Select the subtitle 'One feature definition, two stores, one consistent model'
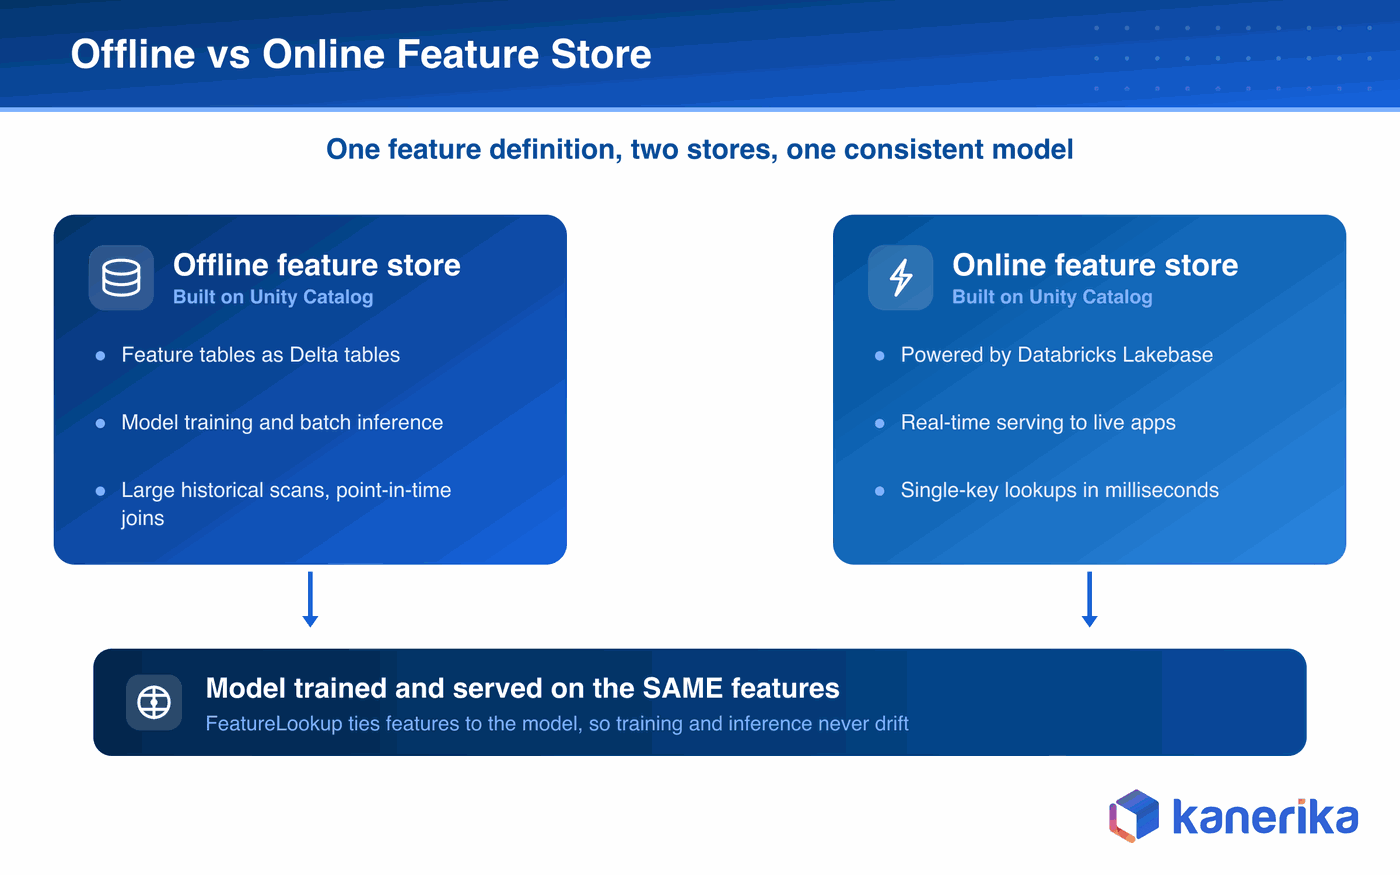 (x=700, y=149)
